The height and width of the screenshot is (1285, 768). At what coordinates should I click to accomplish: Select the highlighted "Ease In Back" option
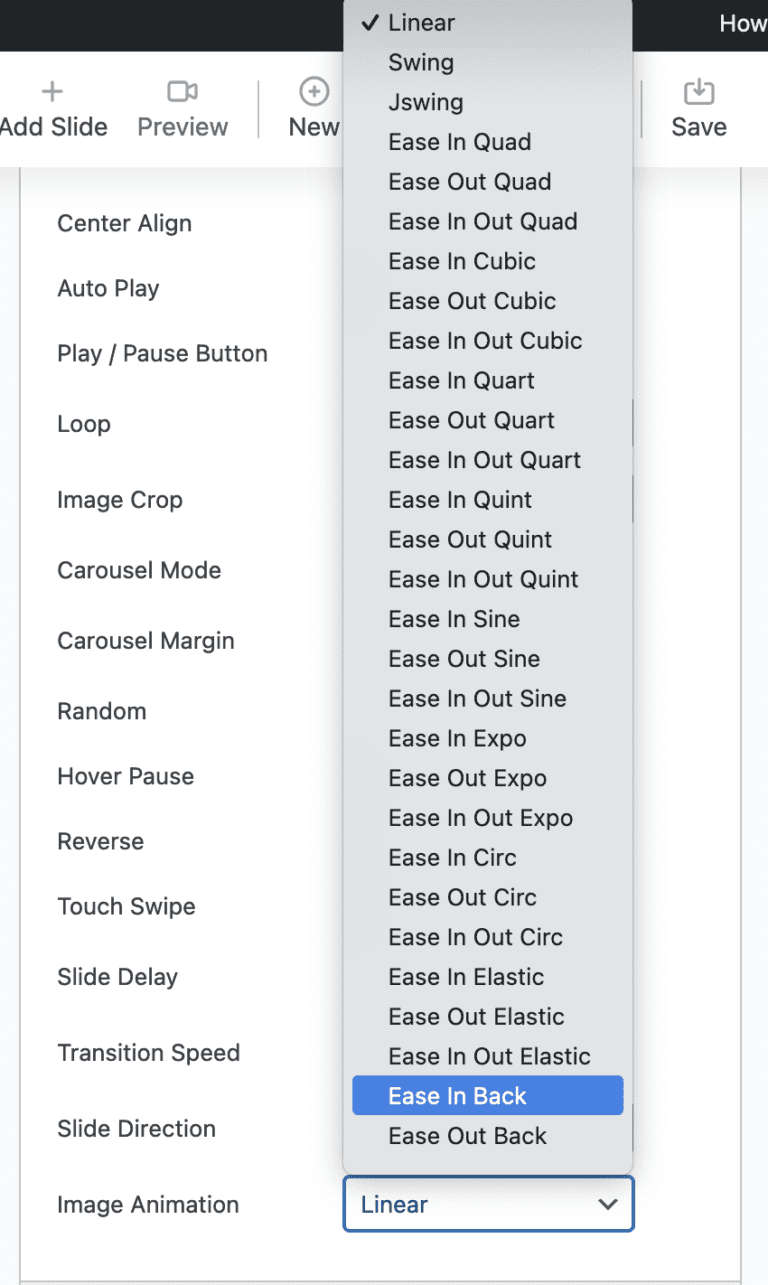pyautogui.click(x=457, y=1096)
